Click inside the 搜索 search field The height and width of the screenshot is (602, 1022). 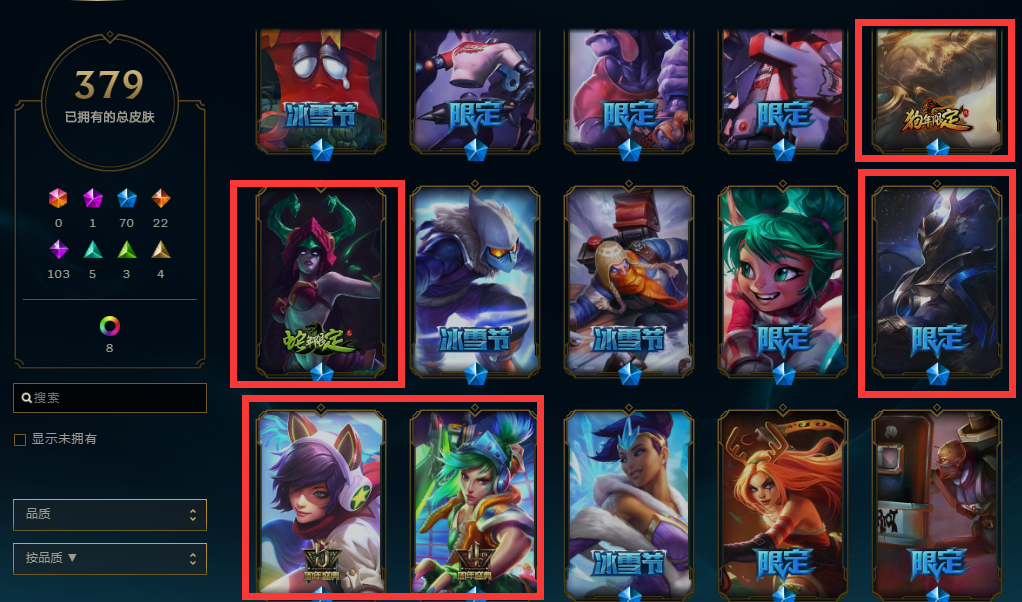pyautogui.click(x=110, y=397)
